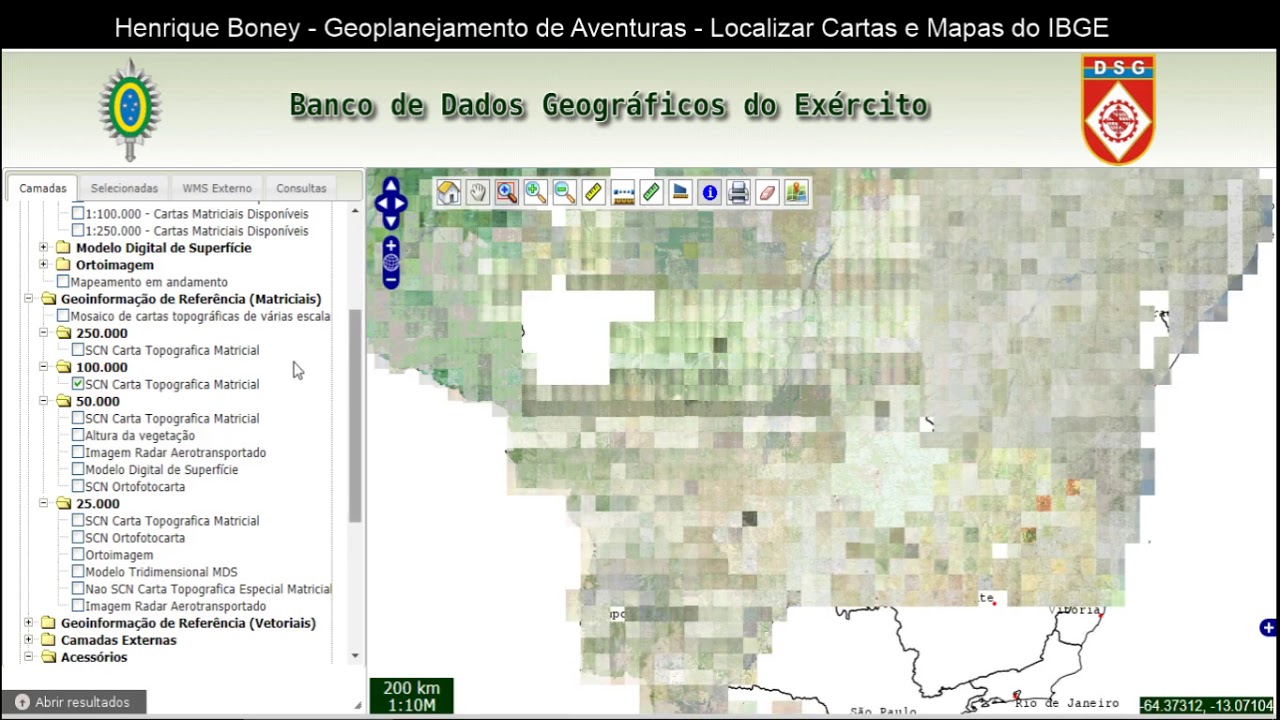Click the blue elevation profile tool
Screen dimensions: 1280x720
pos(681,192)
